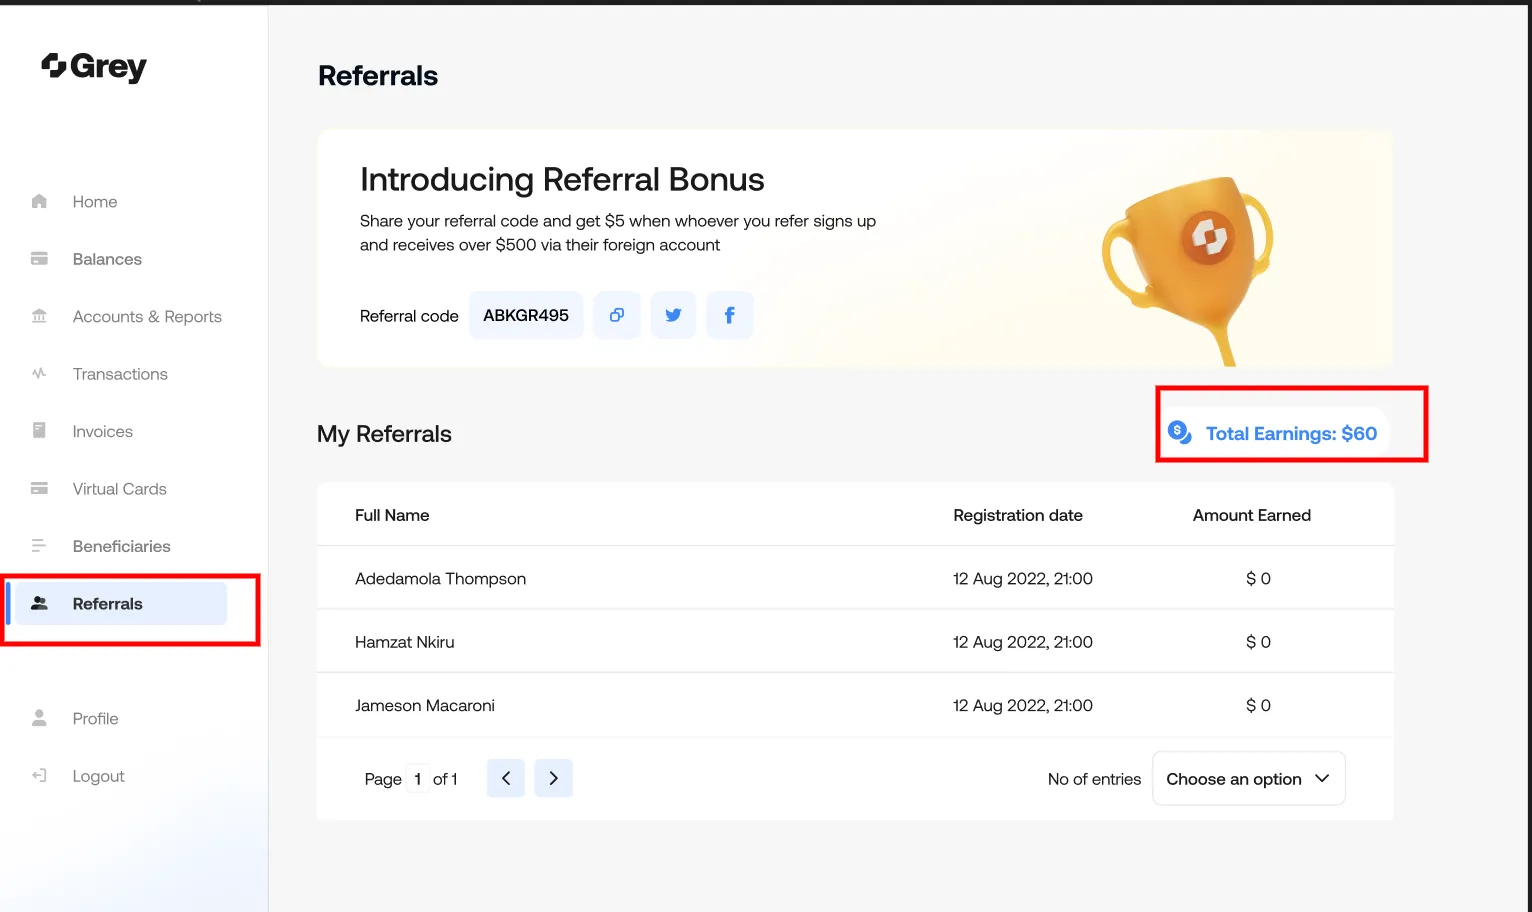The image size is (1532, 912).
Task: Click the Amount Earned column header
Action: [1252, 516]
